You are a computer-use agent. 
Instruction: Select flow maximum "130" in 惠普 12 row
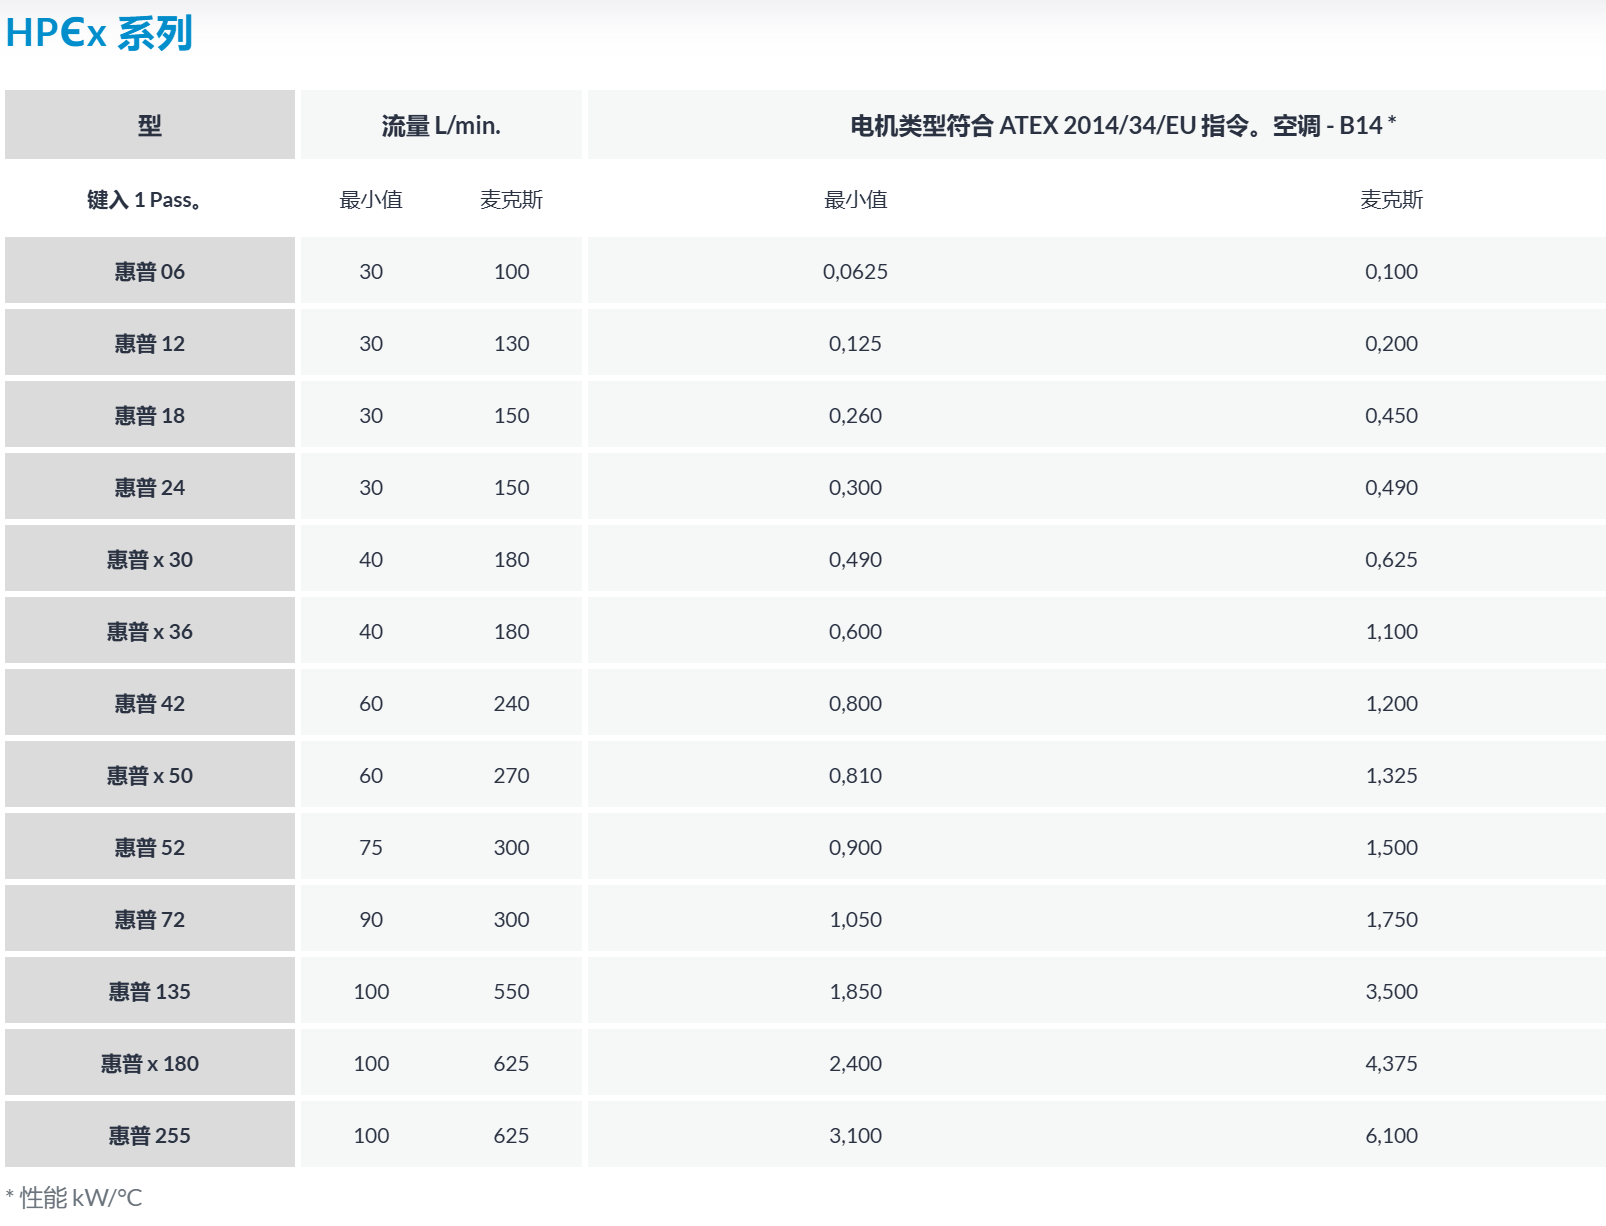511,344
